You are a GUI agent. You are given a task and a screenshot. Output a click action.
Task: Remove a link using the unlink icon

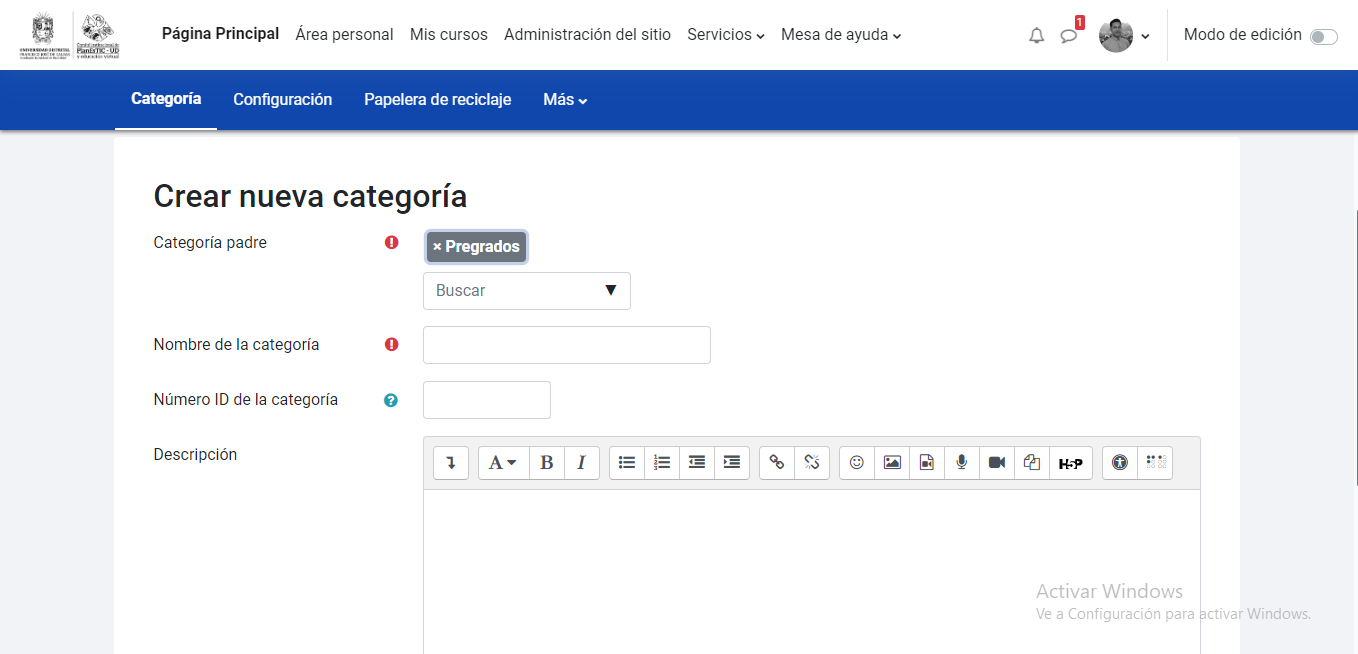(x=811, y=462)
